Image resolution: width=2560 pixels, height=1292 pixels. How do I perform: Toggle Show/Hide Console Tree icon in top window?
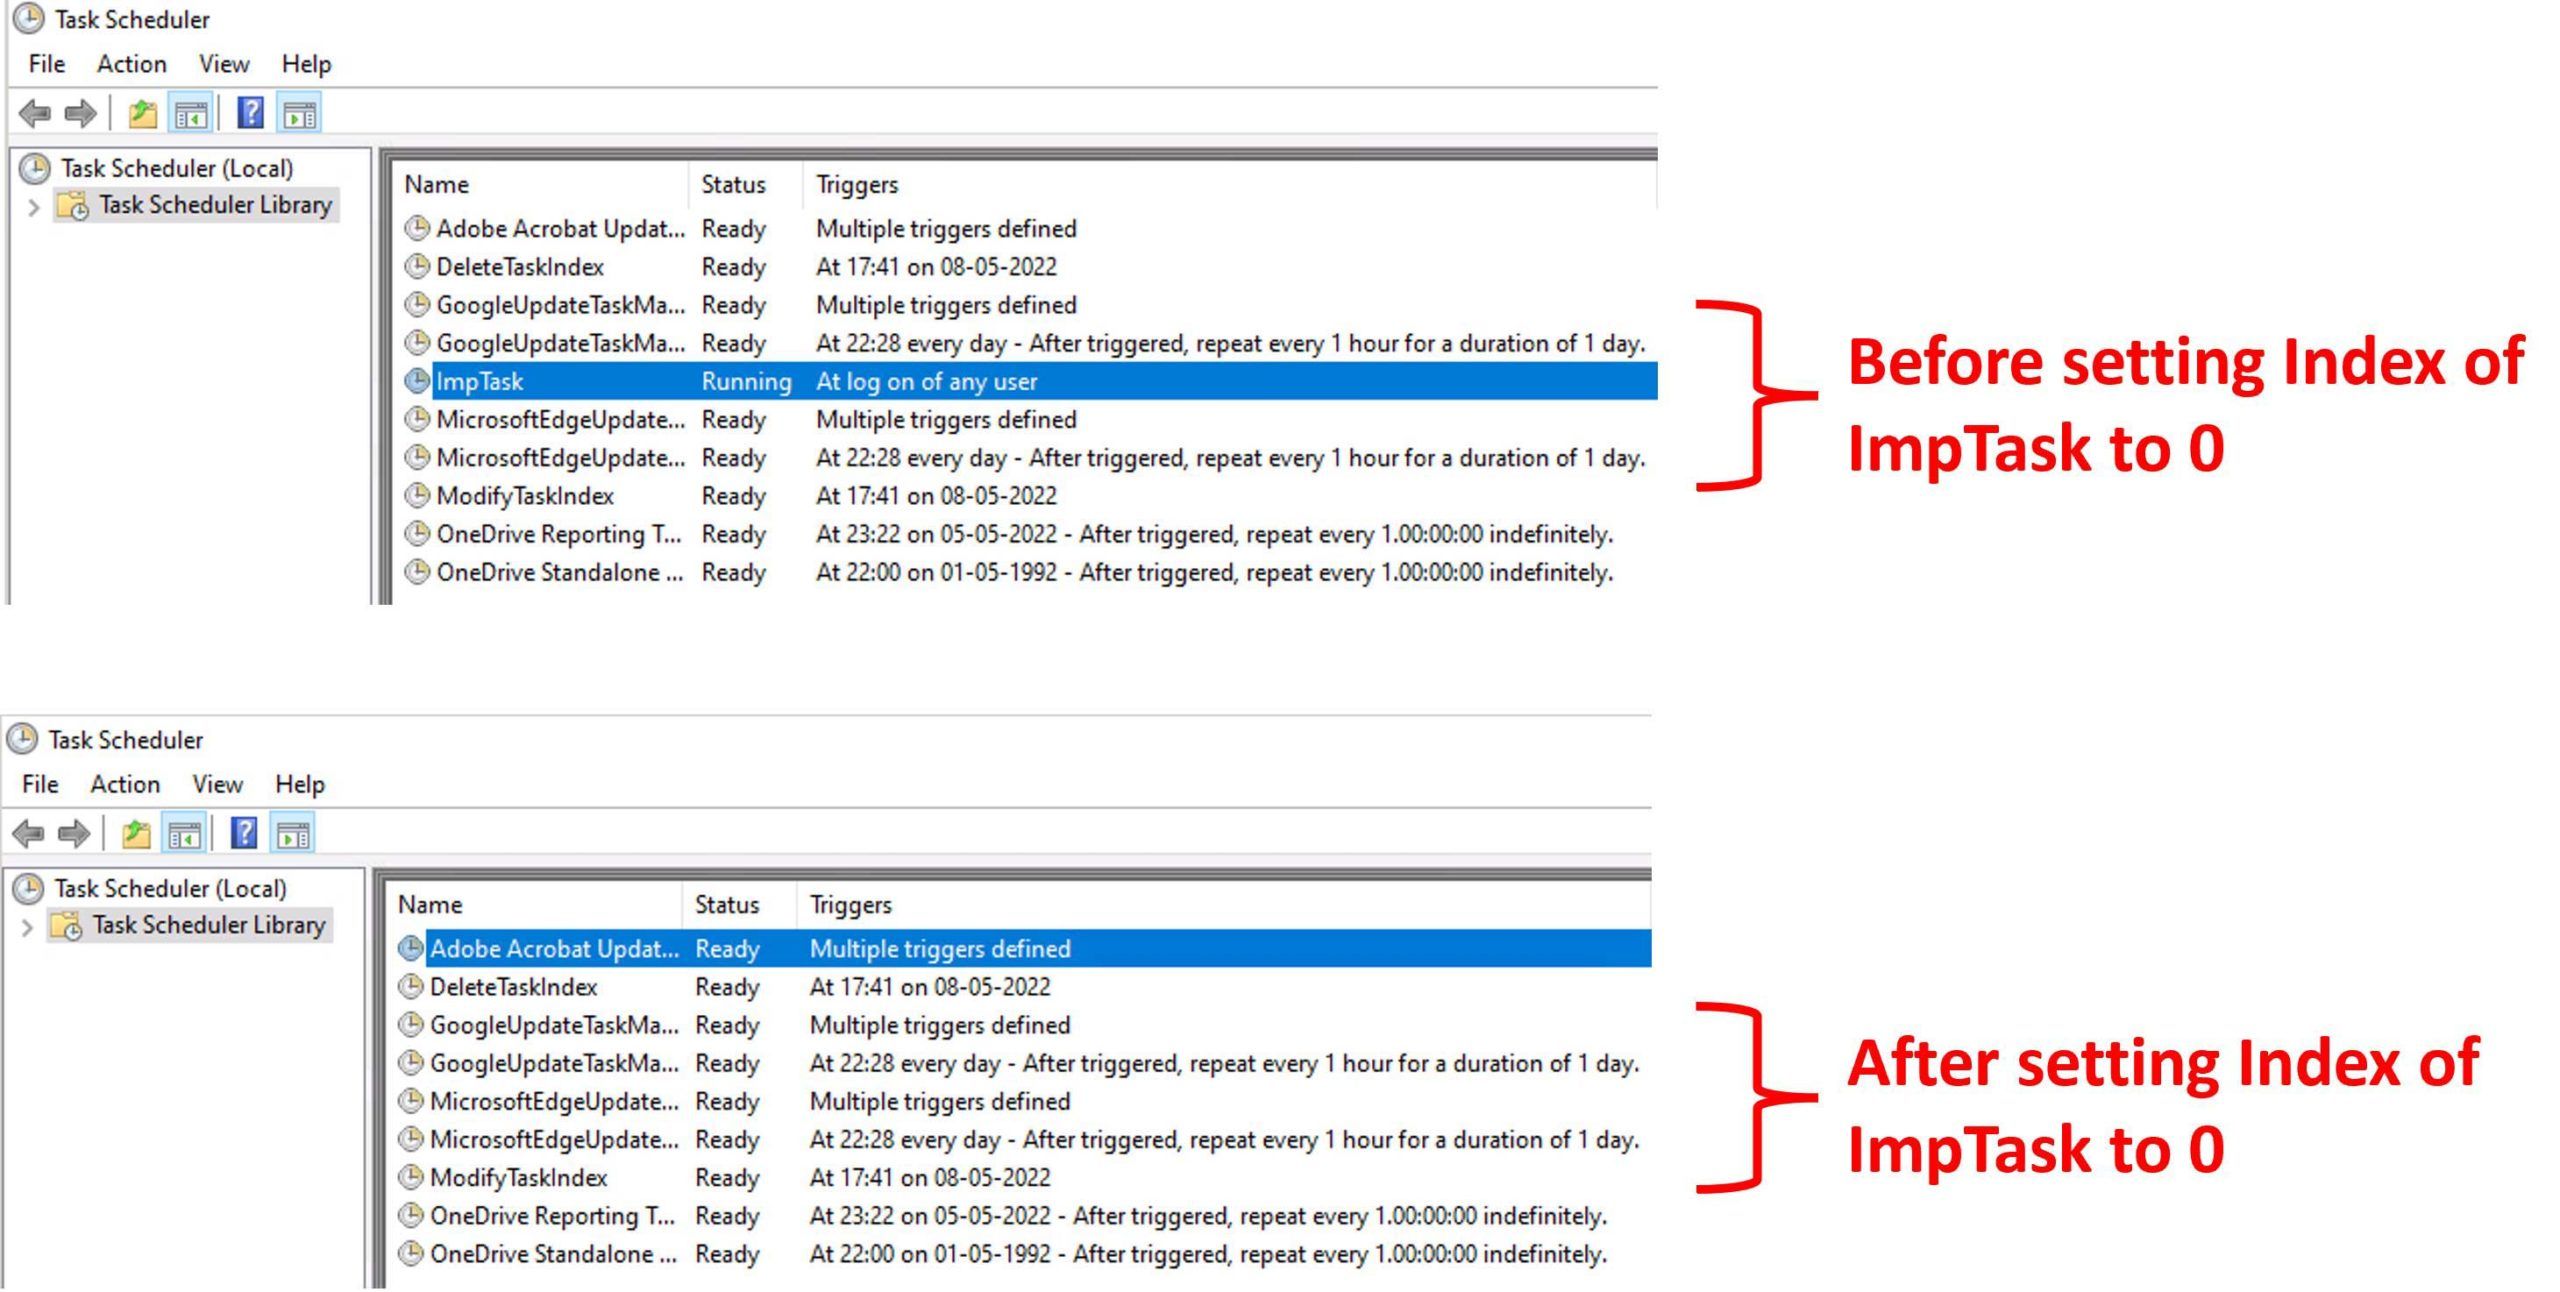(190, 114)
